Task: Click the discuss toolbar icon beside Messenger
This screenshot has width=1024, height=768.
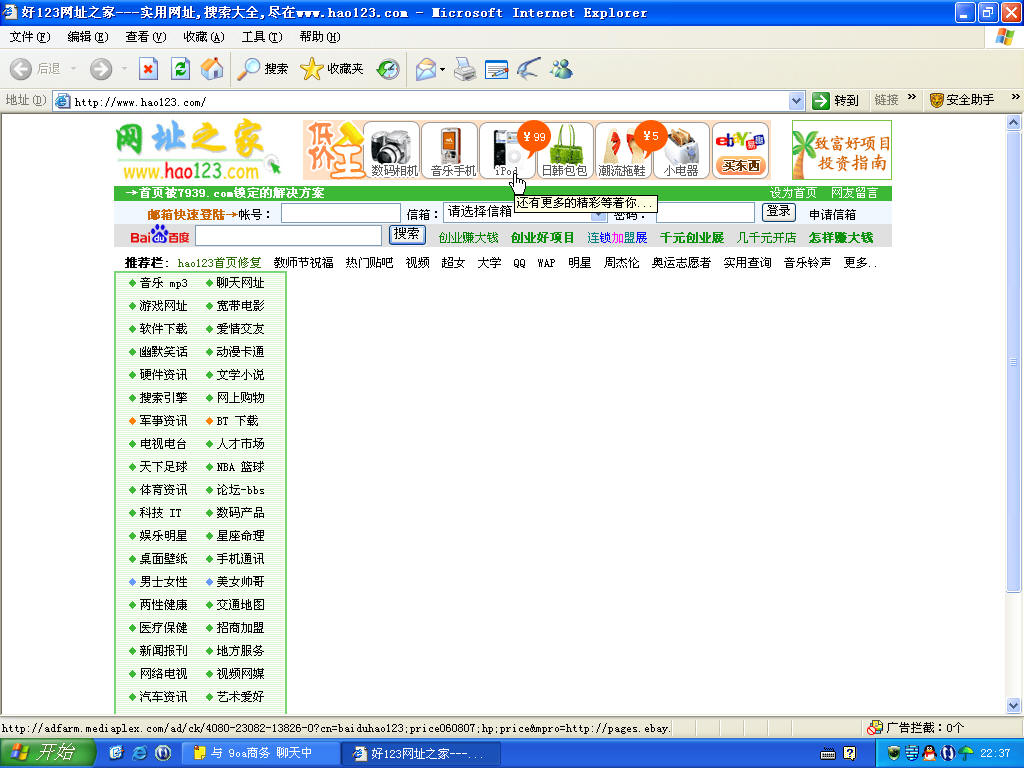Action: (x=528, y=69)
